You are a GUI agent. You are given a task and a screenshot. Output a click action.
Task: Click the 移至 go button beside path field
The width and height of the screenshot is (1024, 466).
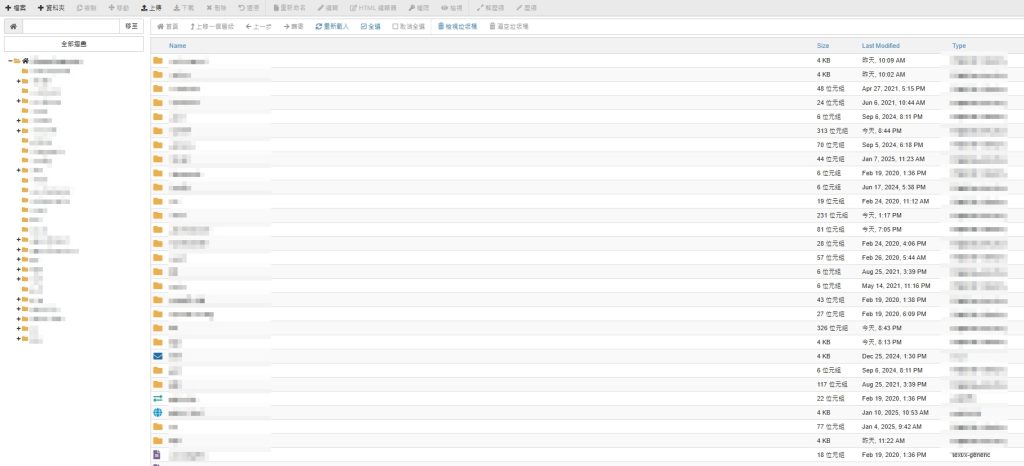[131, 26]
